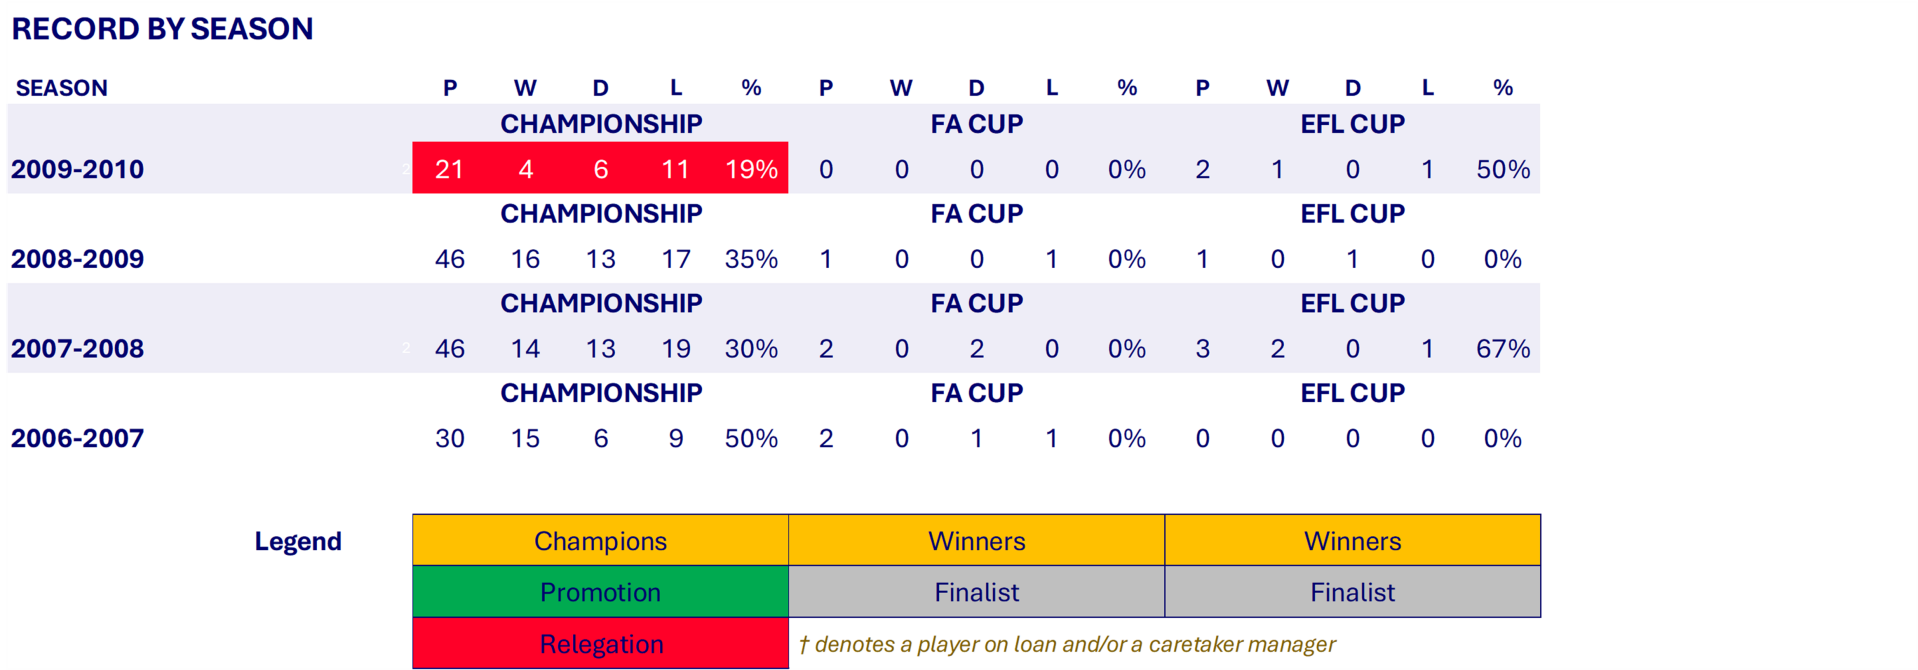The image size is (1918, 670).
Task: Click the red-highlighted 19% cell
Action: pyautogui.click(x=751, y=169)
